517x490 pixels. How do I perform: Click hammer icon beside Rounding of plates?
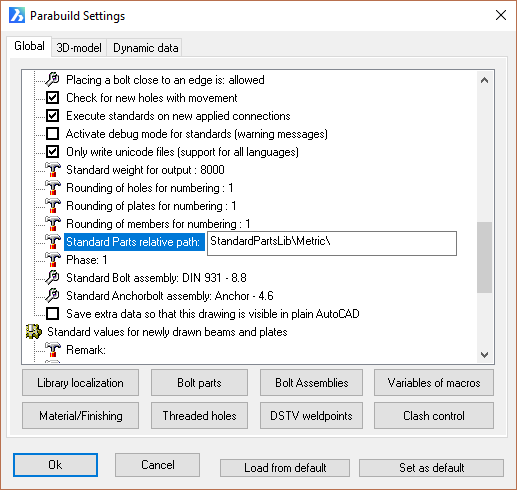click(53, 206)
